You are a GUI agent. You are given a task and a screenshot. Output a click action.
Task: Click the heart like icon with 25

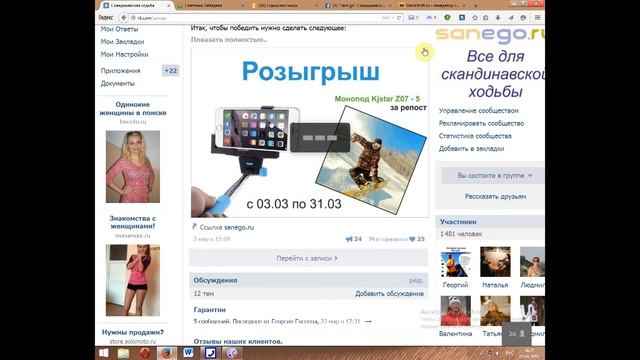tap(412, 239)
